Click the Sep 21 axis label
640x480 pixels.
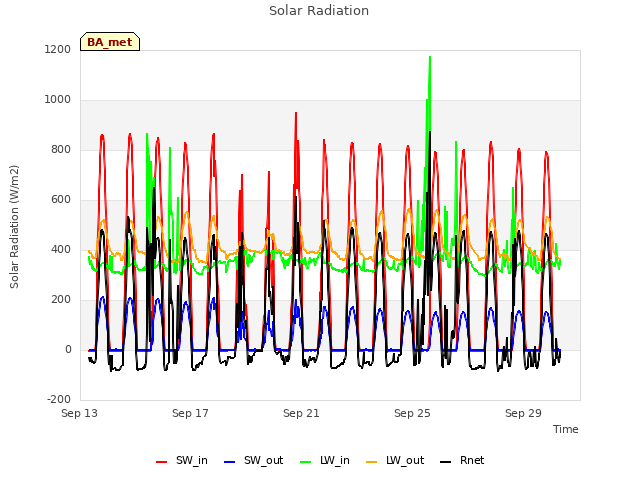point(301,413)
